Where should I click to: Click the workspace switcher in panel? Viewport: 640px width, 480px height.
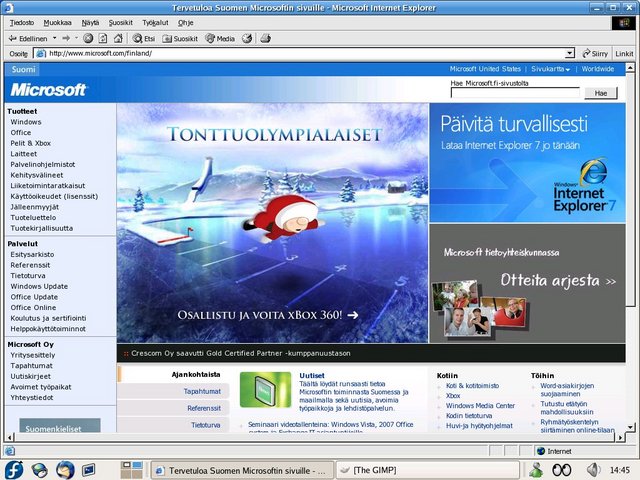[131, 470]
